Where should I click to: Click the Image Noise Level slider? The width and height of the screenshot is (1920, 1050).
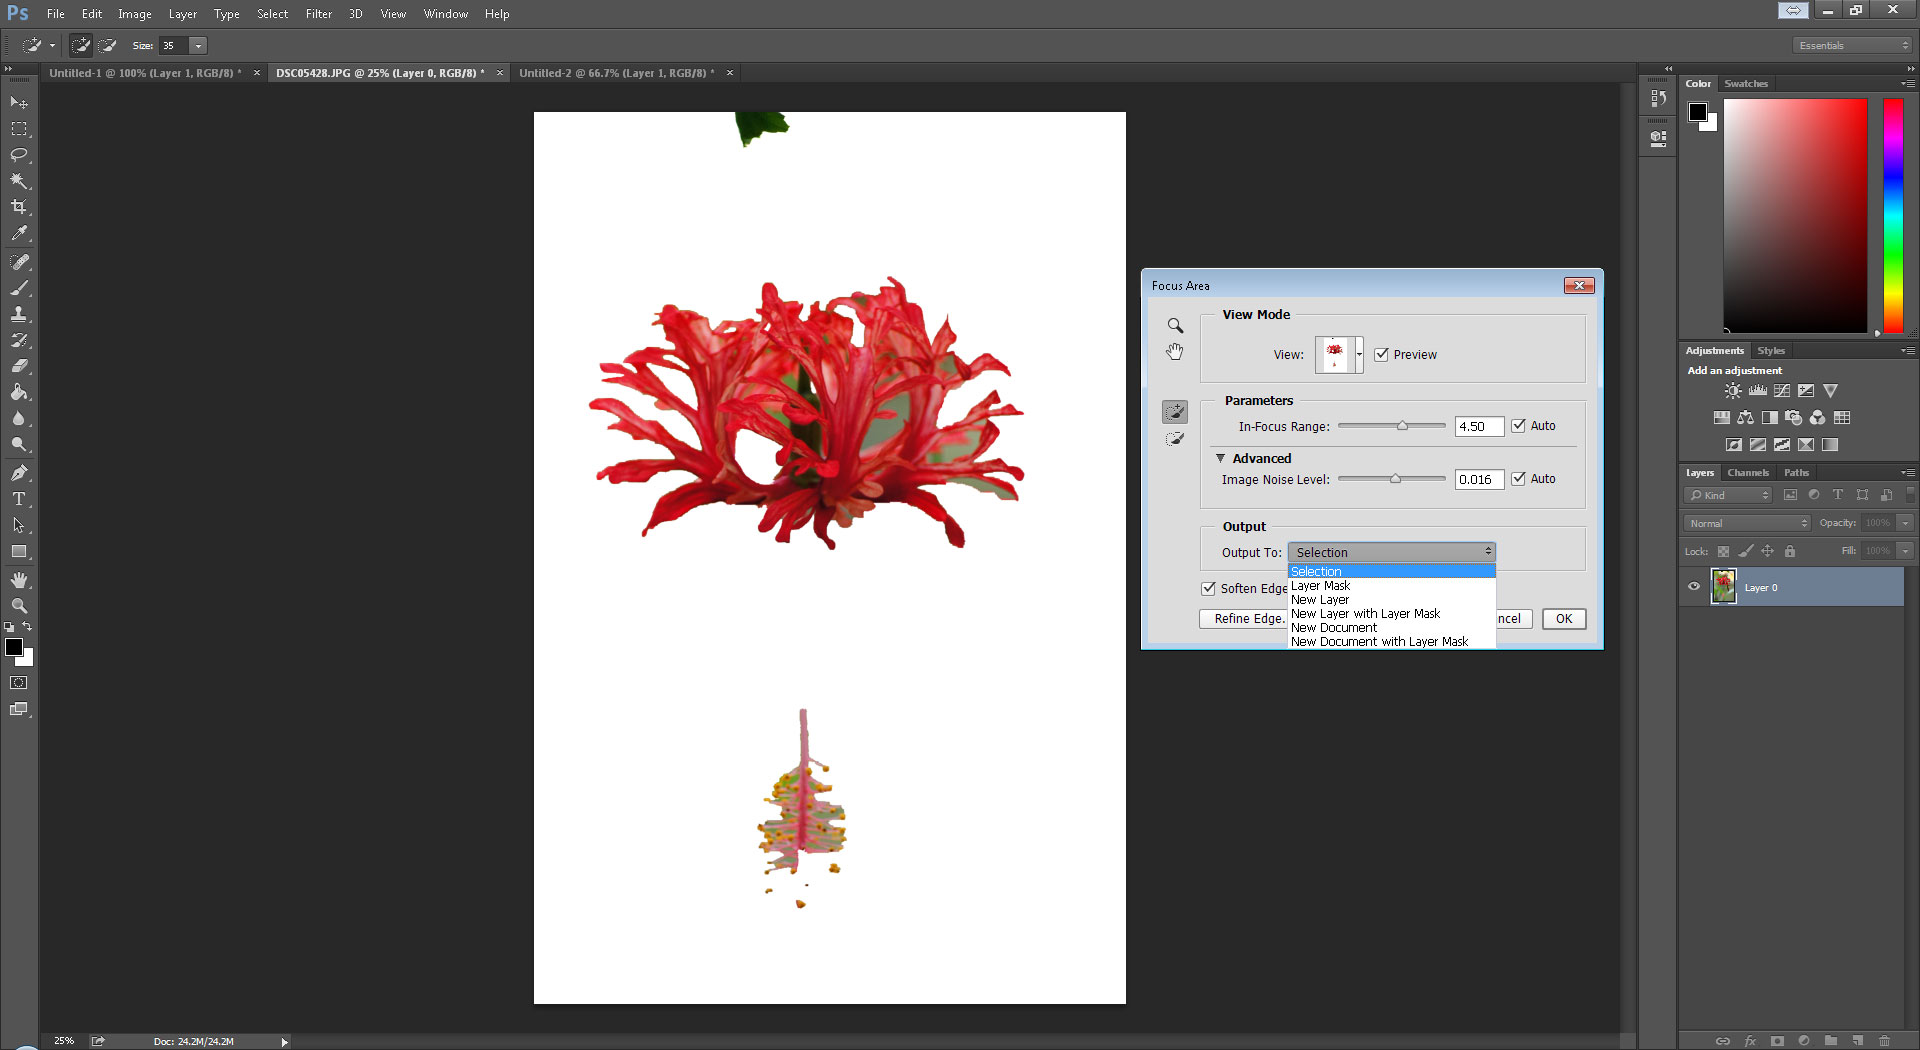click(1394, 479)
